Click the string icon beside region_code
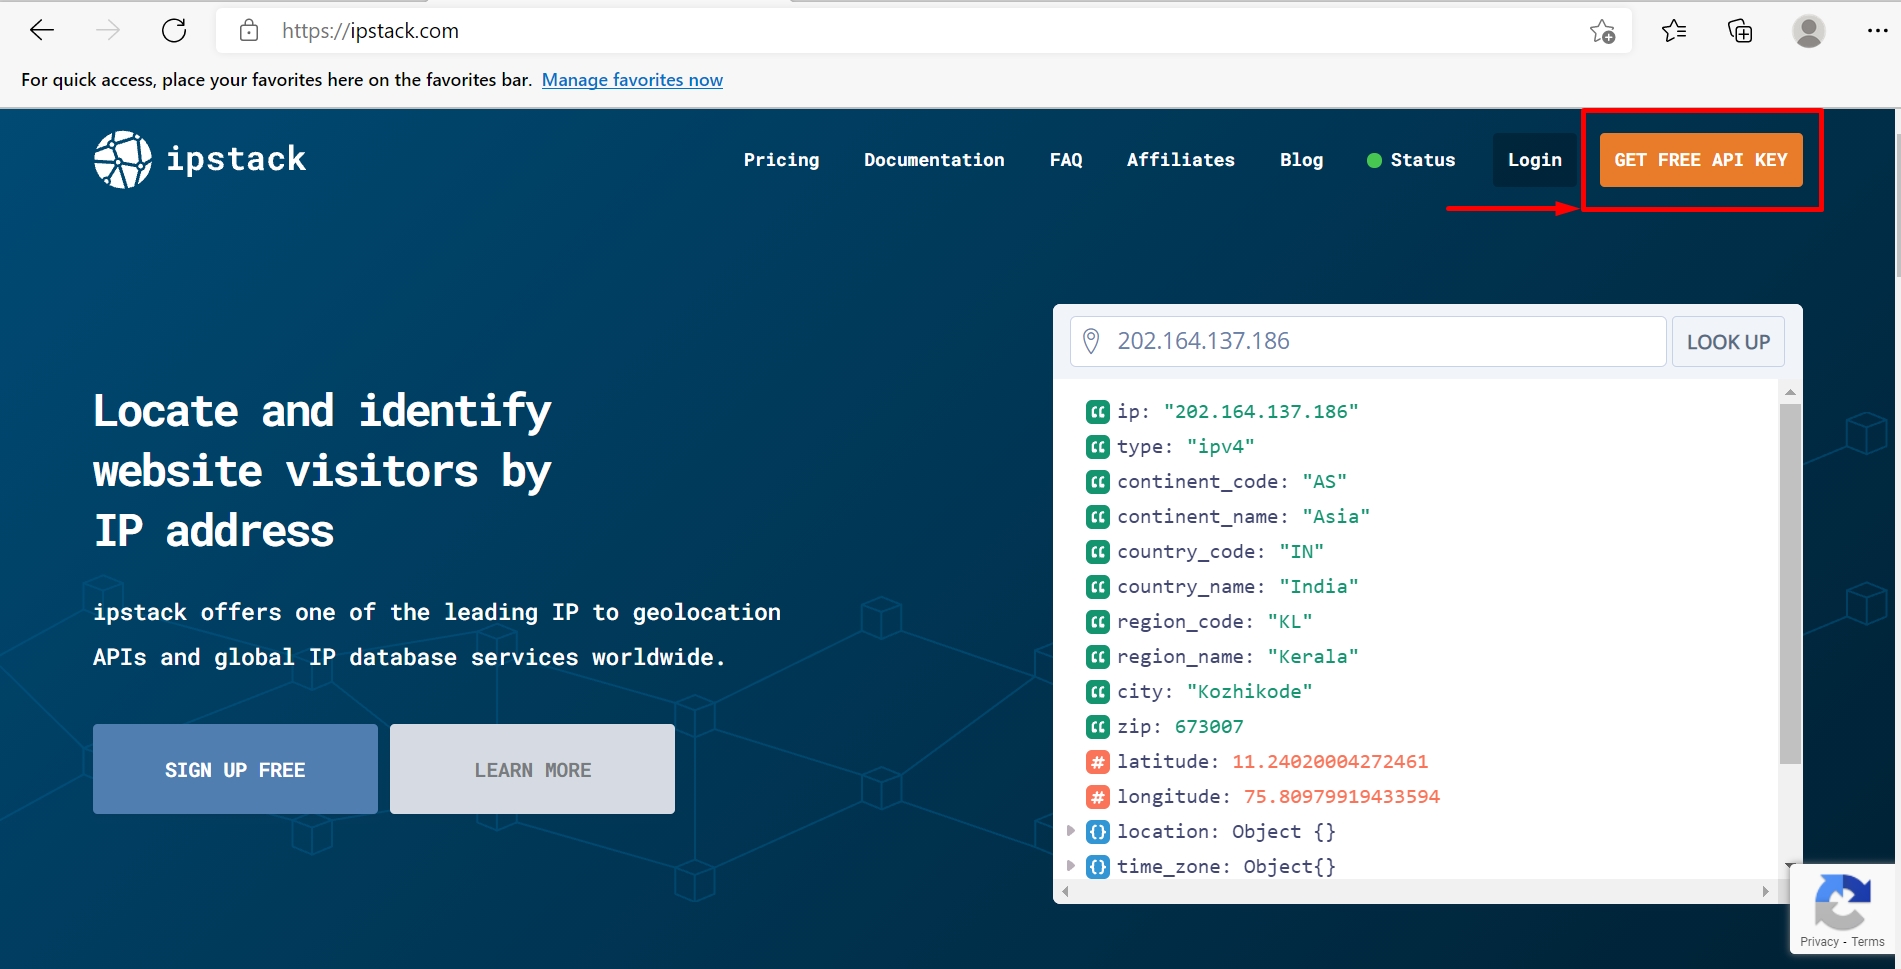Image resolution: width=1901 pixels, height=969 pixels. (x=1098, y=622)
